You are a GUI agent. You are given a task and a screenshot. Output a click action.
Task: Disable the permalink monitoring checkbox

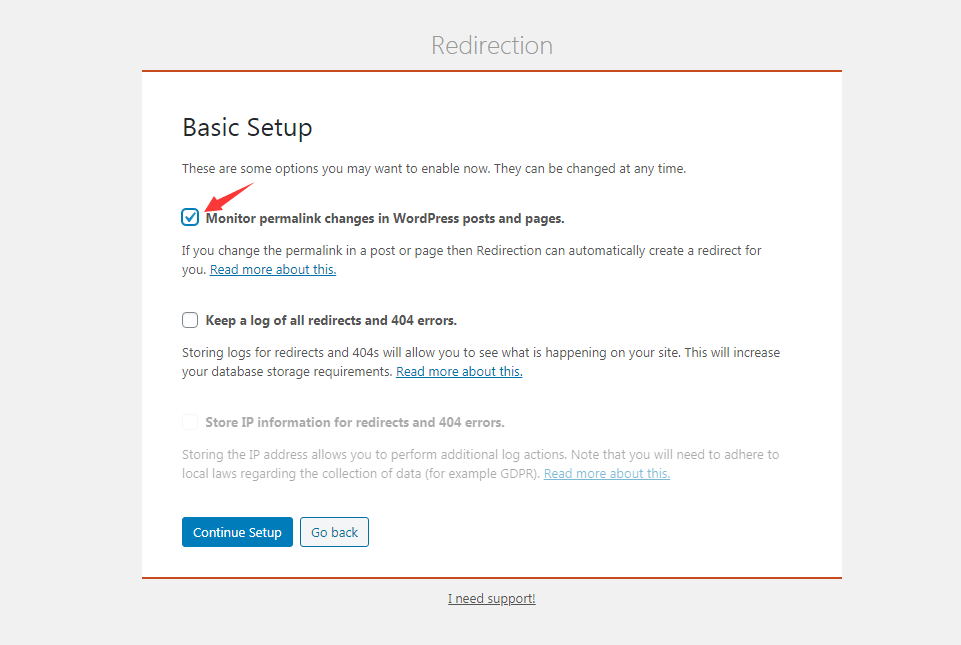point(190,217)
